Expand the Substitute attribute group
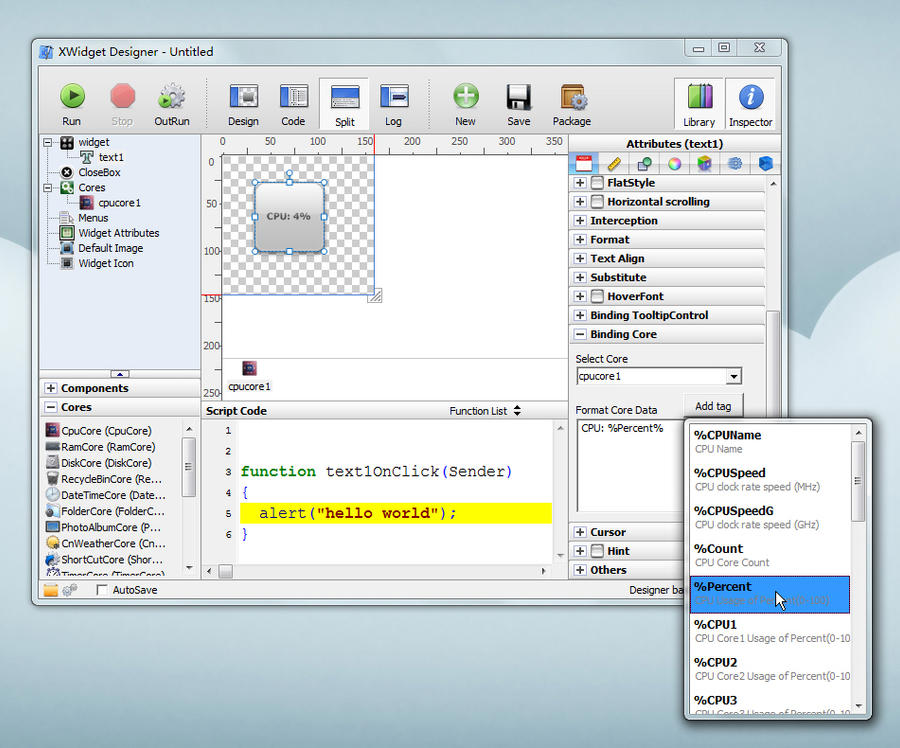This screenshot has width=900, height=748. click(x=580, y=278)
